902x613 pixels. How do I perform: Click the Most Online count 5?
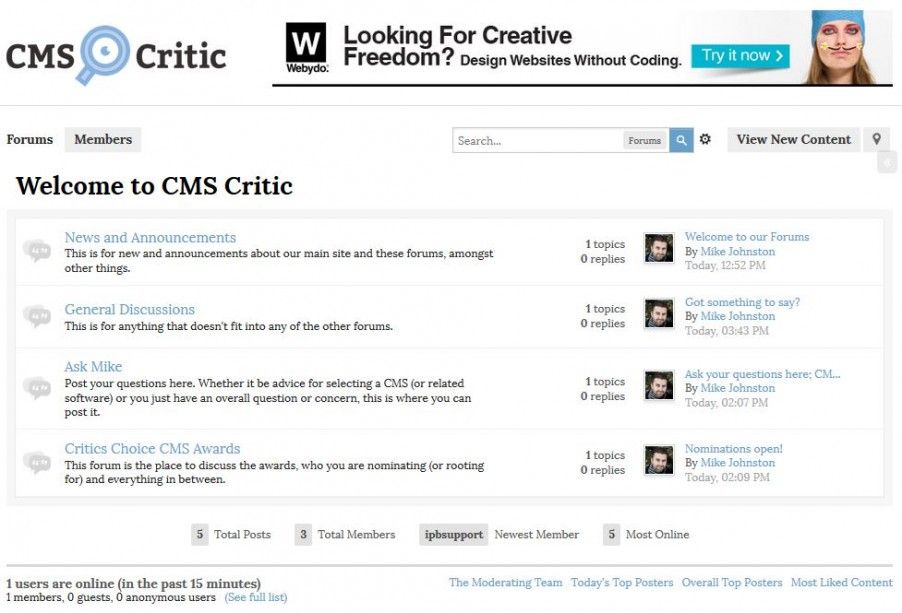pos(611,534)
